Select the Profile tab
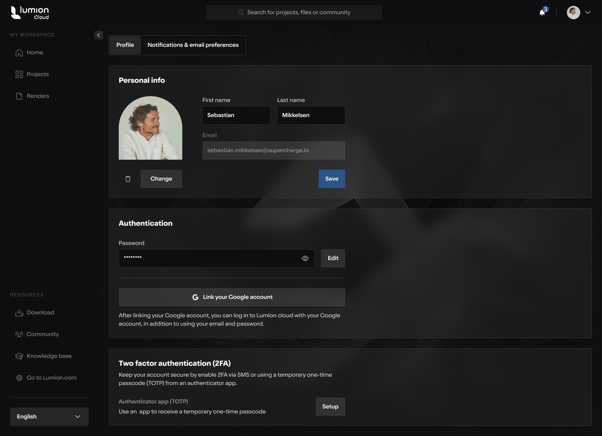Viewport: 602px width, 436px height. click(x=125, y=45)
